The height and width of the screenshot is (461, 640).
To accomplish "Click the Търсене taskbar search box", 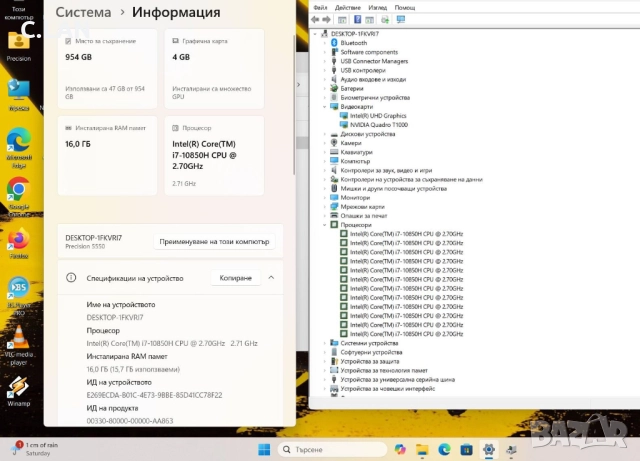I will (x=333, y=449).
